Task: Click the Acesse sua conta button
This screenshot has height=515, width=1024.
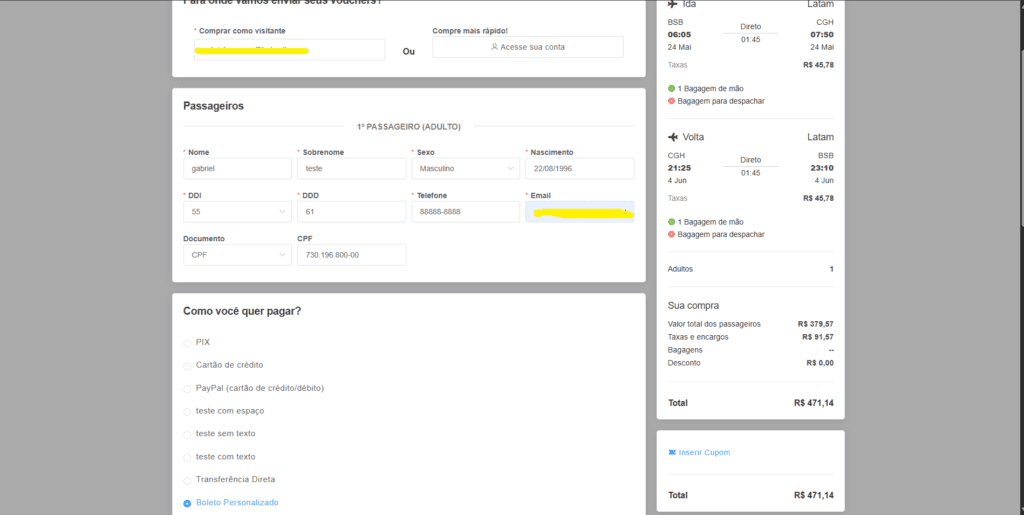Action: [x=527, y=47]
